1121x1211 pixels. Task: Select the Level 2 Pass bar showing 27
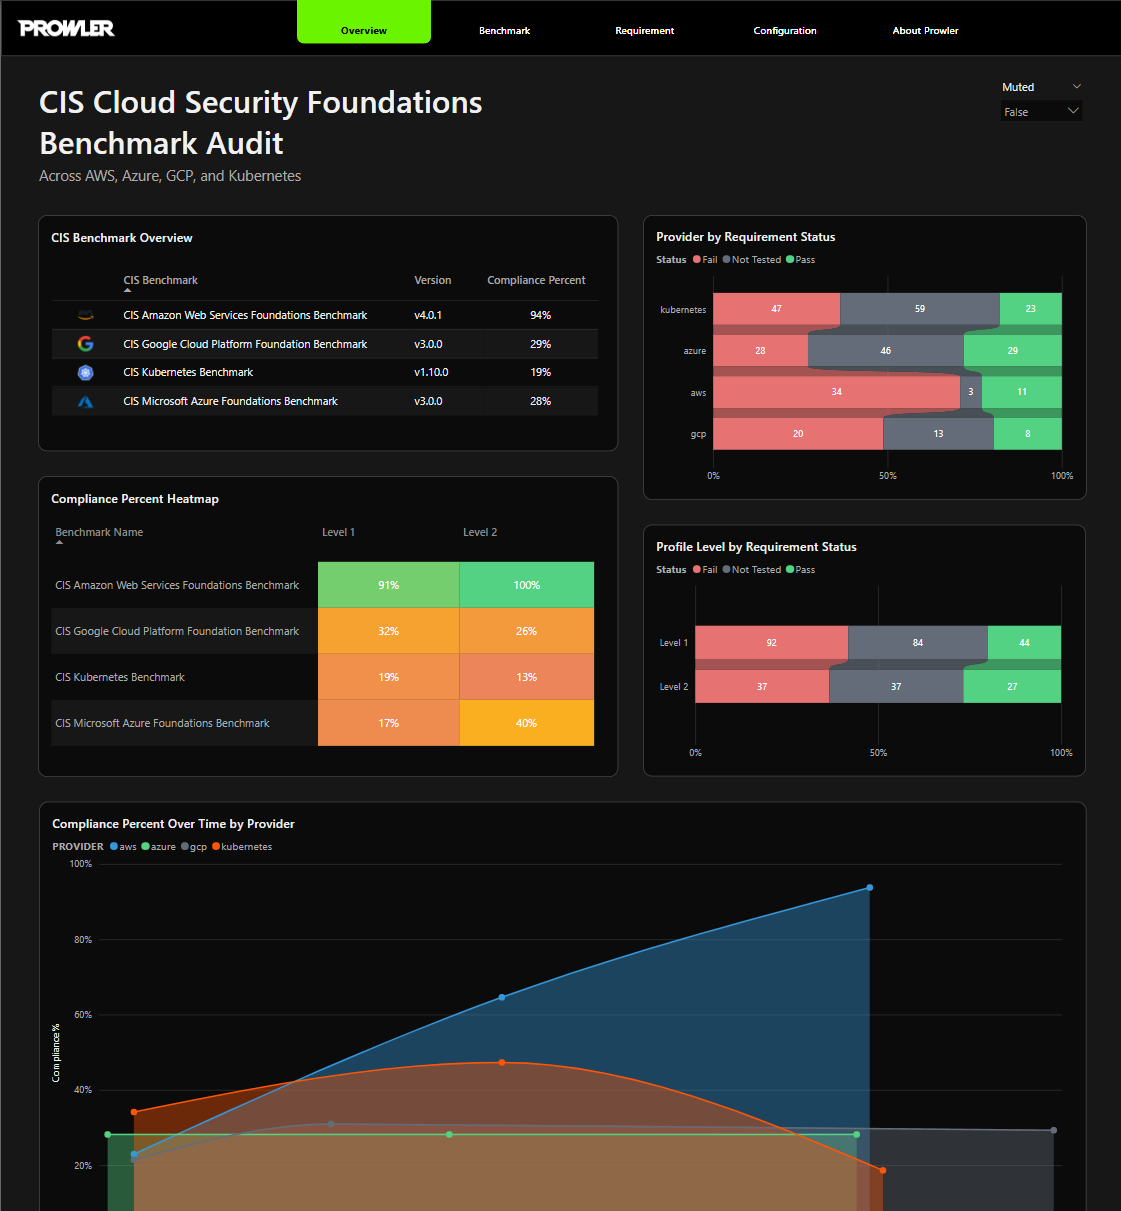pos(1012,687)
